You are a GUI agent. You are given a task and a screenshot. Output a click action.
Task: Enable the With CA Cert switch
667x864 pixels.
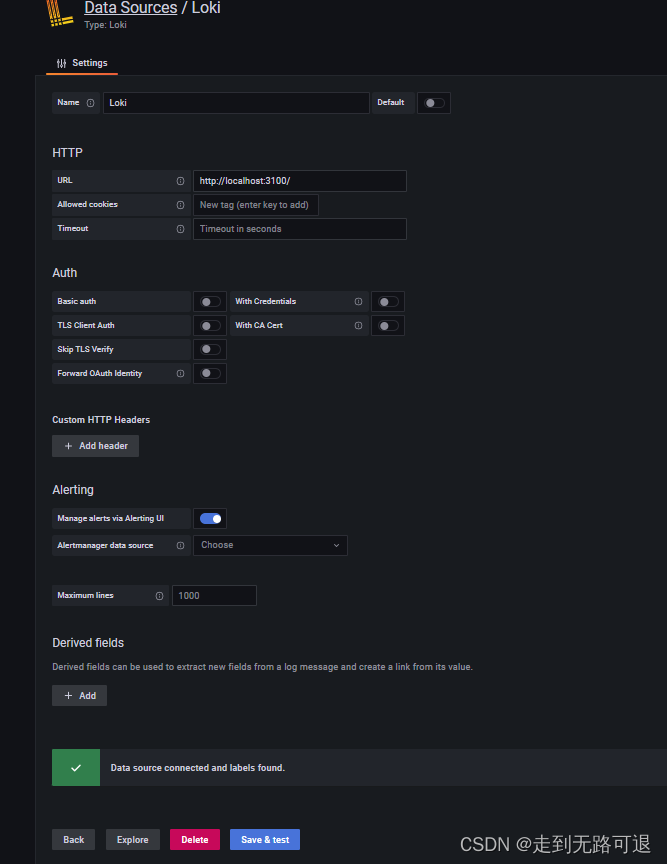[388, 326]
